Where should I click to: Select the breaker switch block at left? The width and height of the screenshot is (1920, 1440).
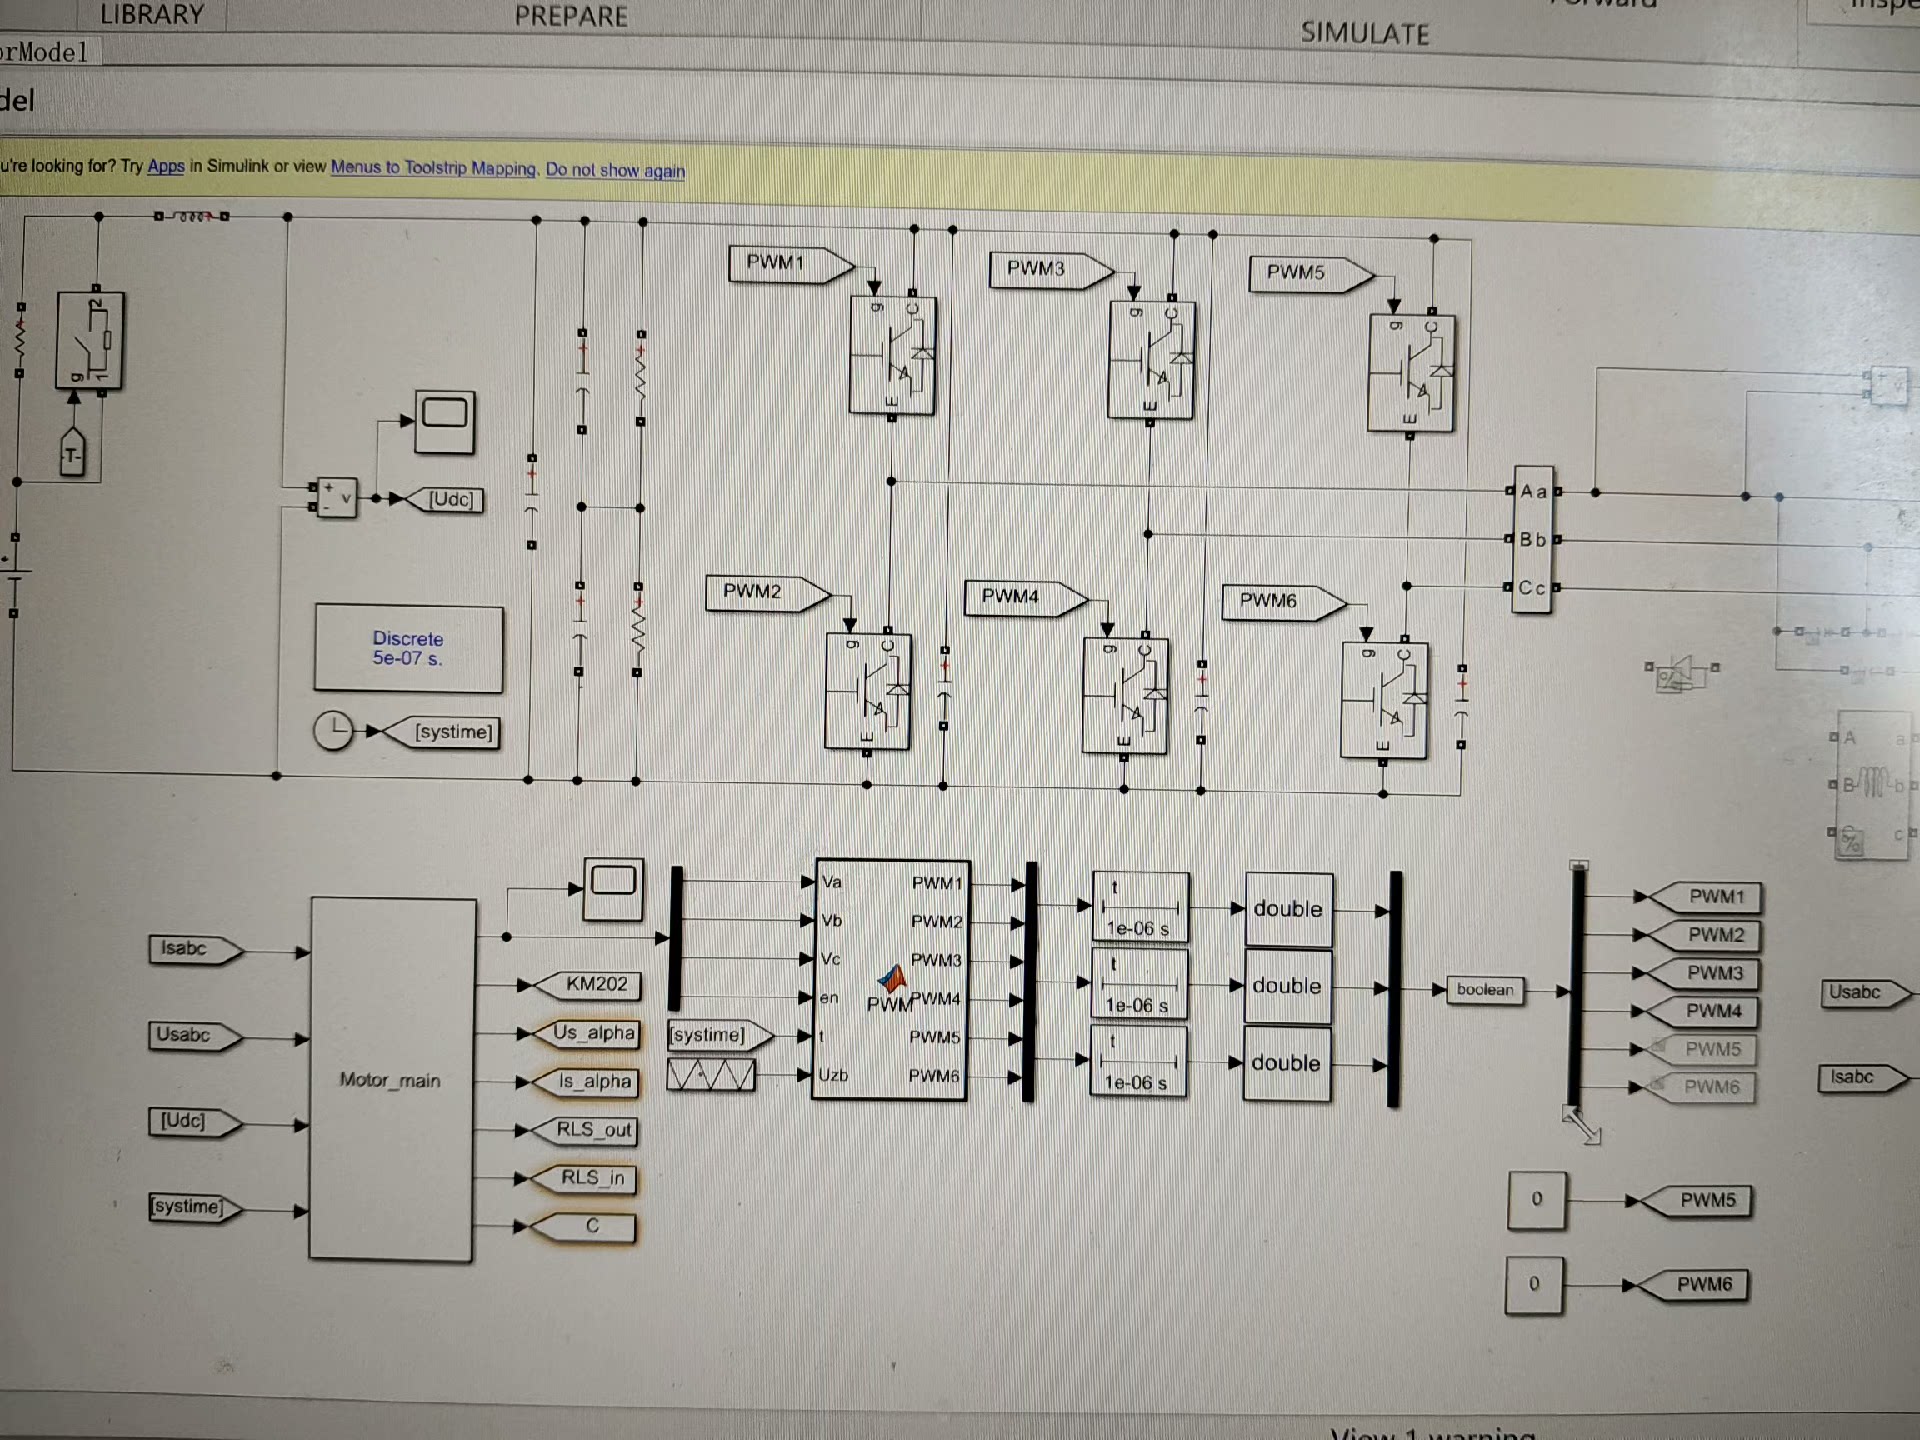[90, 340]
